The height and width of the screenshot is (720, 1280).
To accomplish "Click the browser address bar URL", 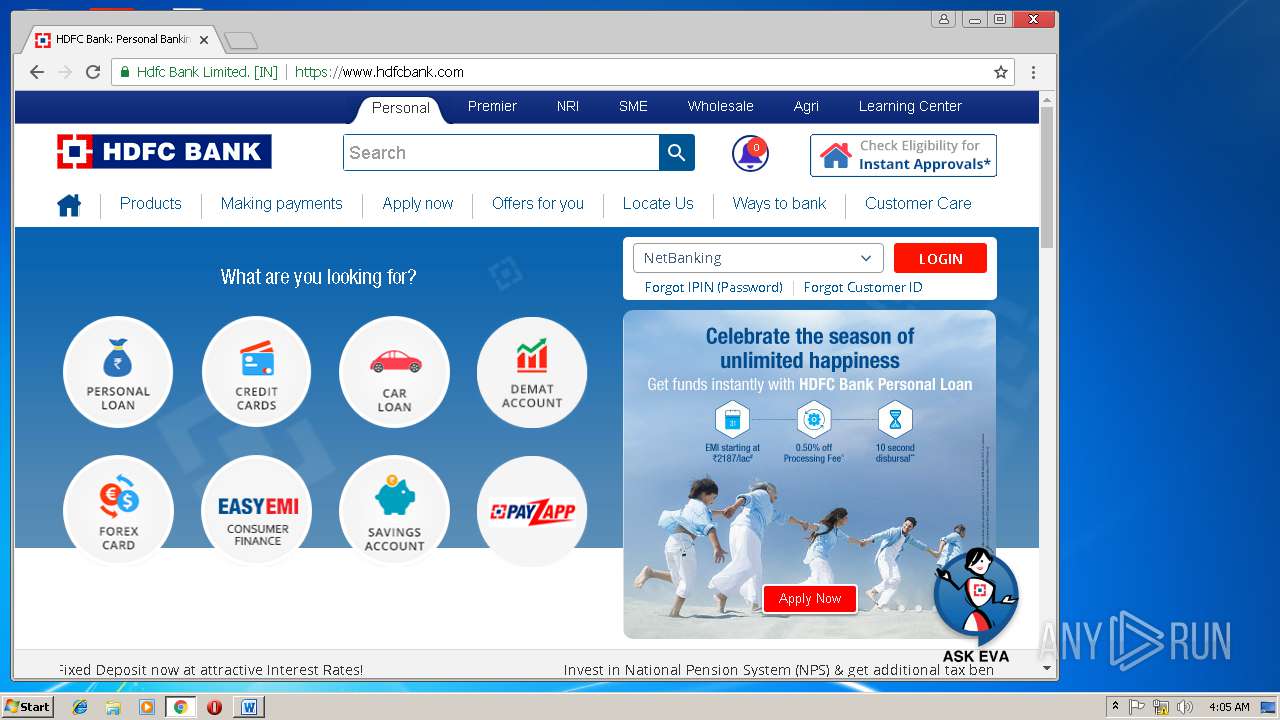I will [x=379, y=72].
